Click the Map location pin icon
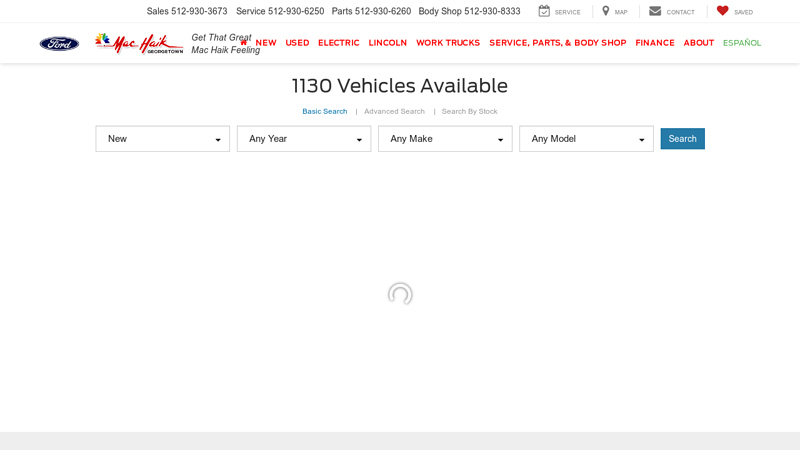The height and width of the screenshot is (450, 800). pyautogui.click(x=606, y=11)
